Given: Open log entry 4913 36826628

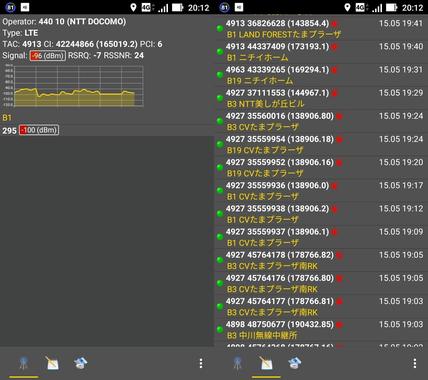Looking at the screenshot, I should pos(321,29).
